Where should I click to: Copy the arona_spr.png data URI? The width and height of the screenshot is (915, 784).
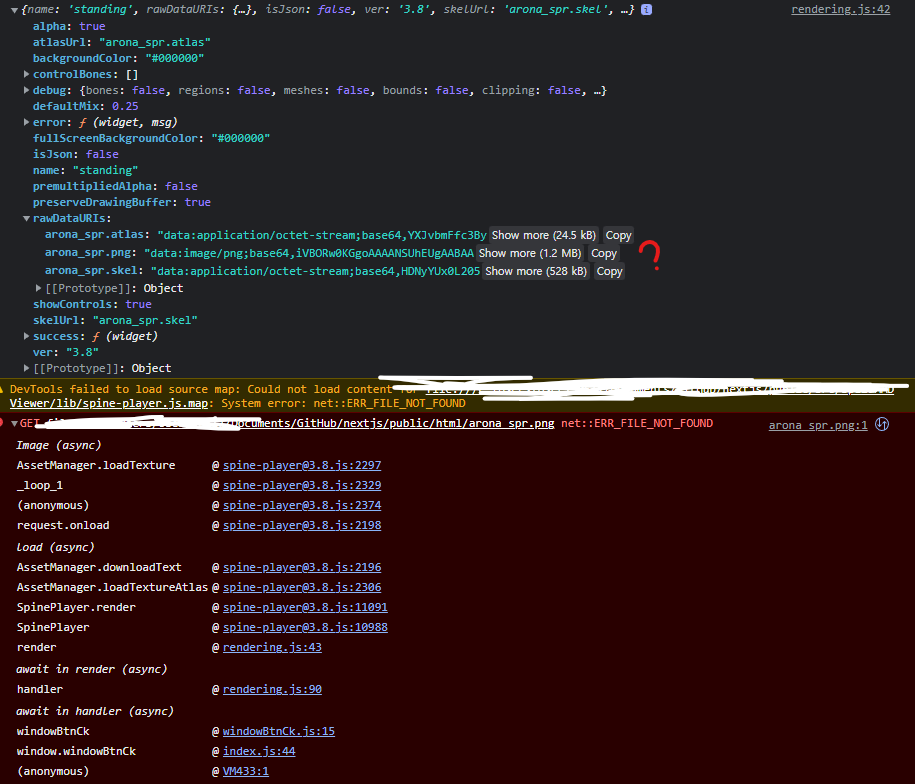coord(603,253)
